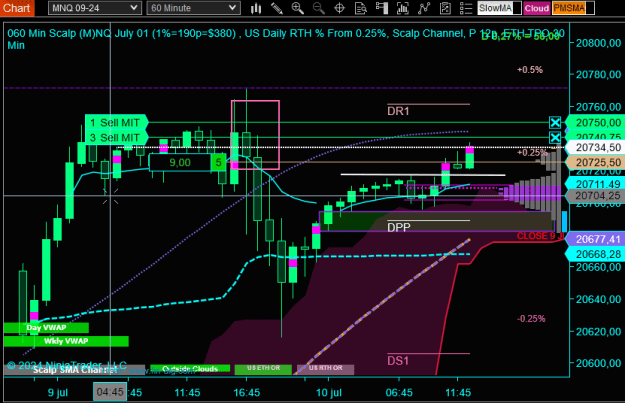Activate the zoom out magnifier
Screen dimensions: 625x403
pyautogui.click(x=318, y=8)
